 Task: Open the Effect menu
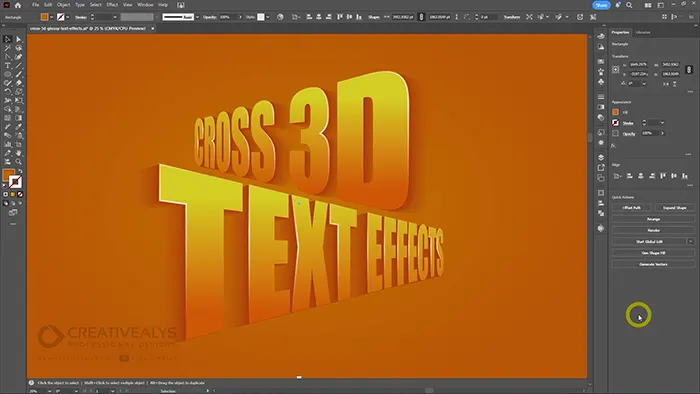point(112,5)
